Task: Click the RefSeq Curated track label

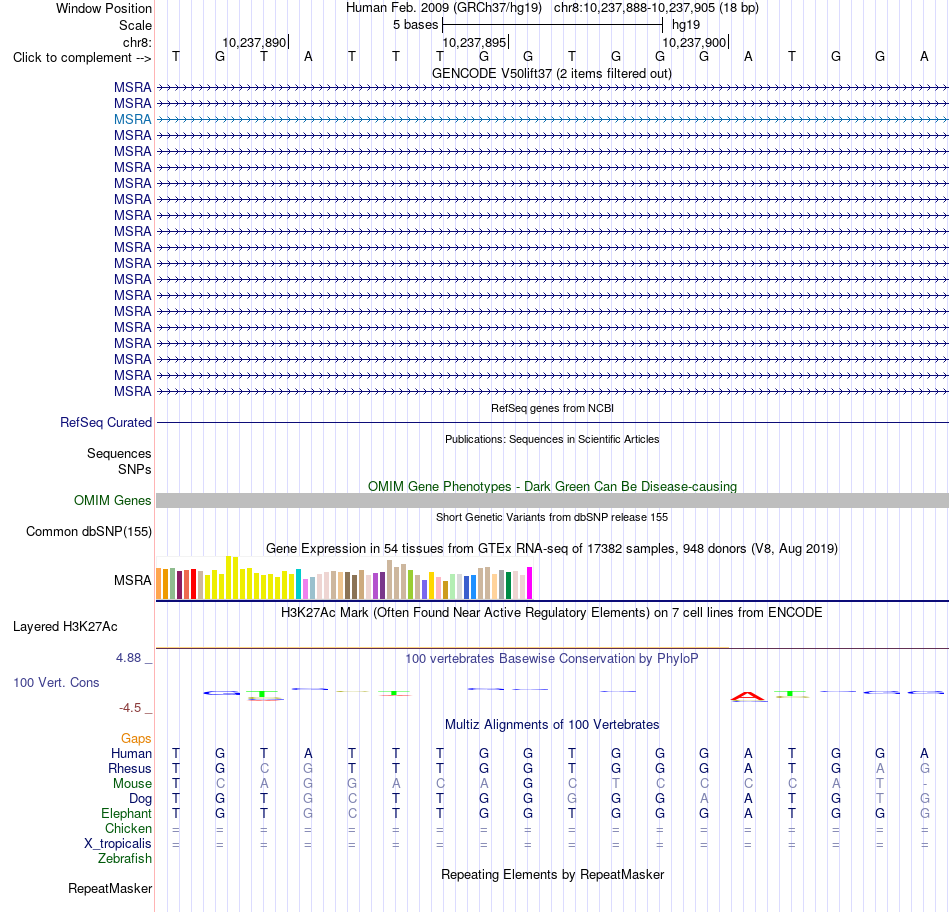Action: coord(106,422)
